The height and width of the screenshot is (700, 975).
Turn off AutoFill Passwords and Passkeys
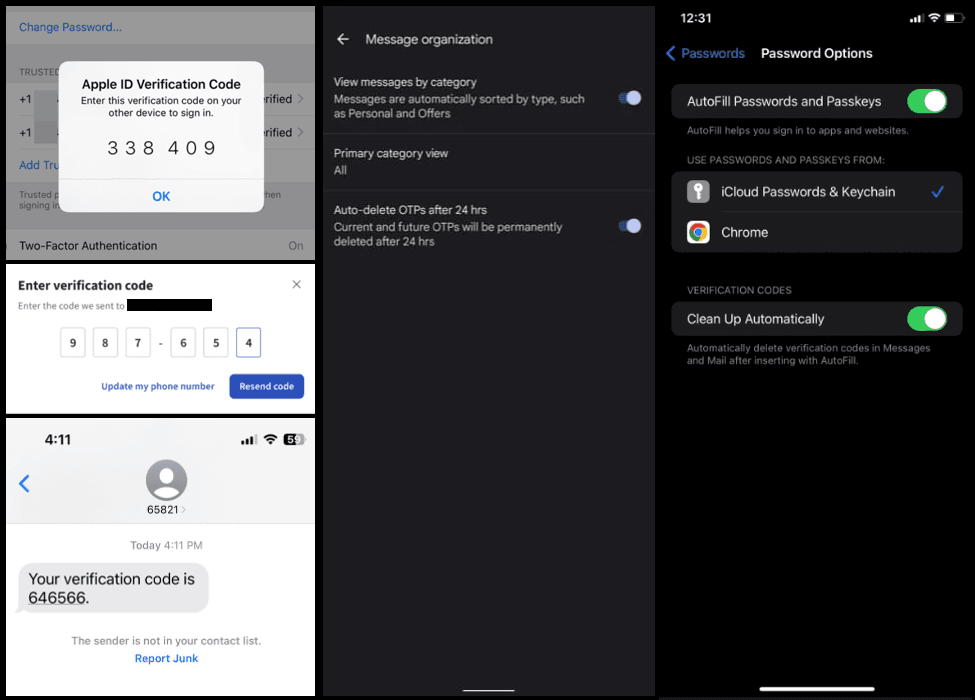(927, 101)
